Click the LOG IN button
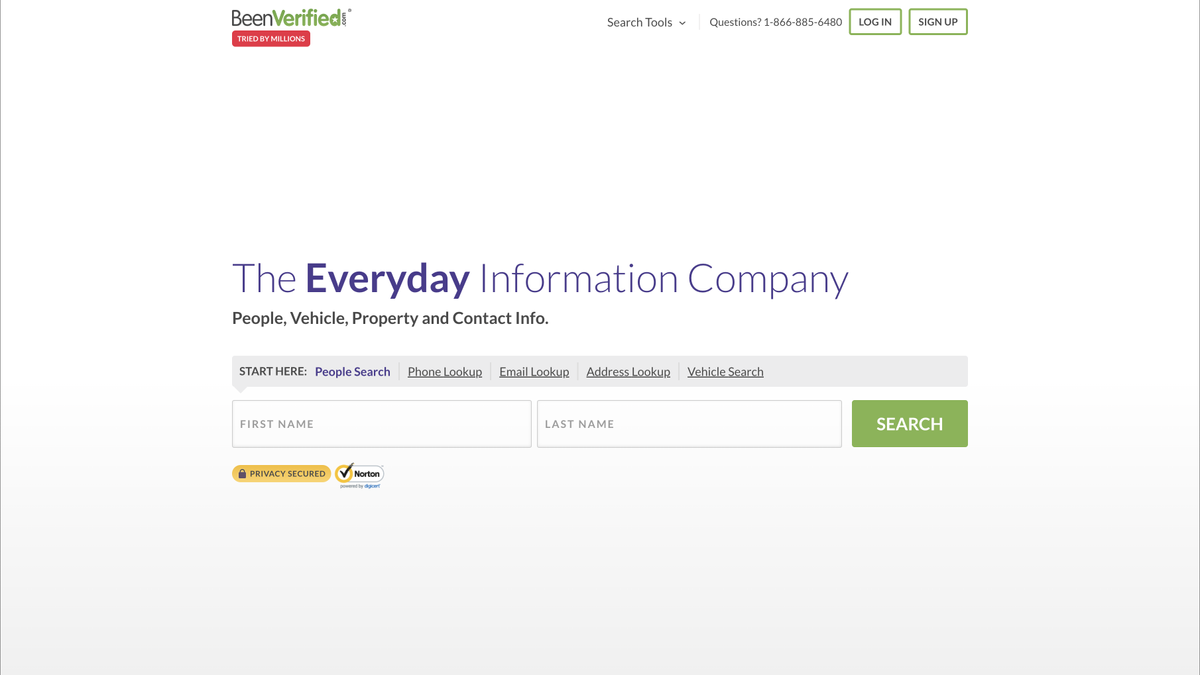The width and height of the screenshot is (1200, 675). 875,21
